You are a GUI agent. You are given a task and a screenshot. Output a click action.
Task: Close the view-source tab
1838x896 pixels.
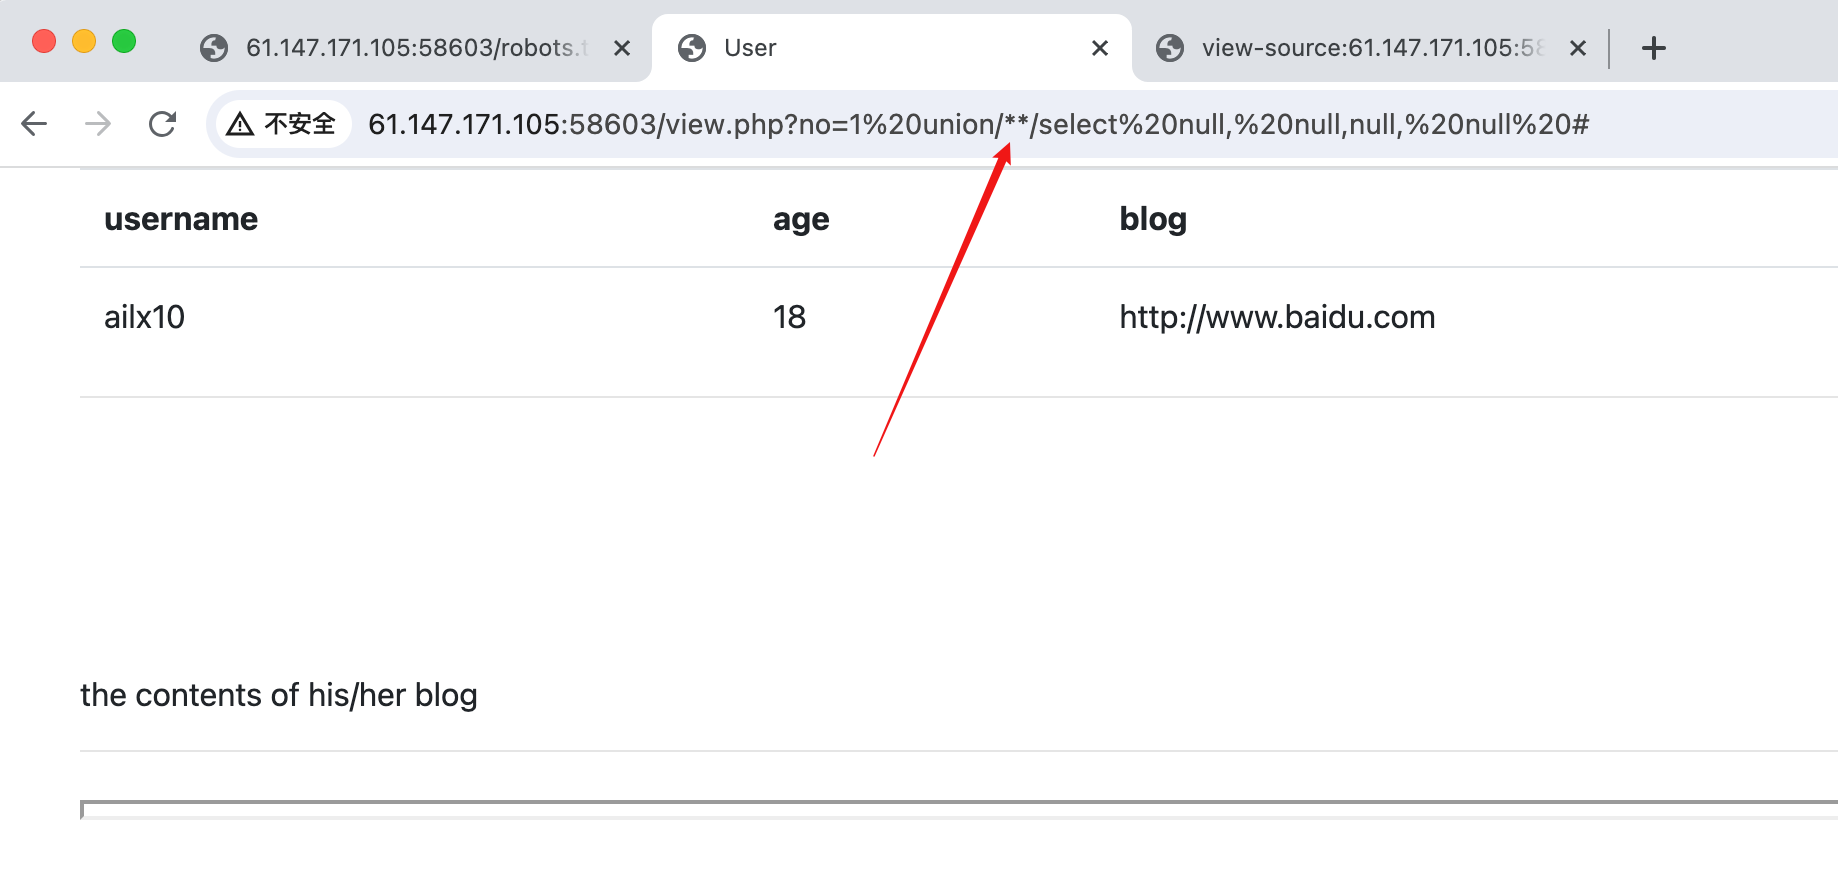pyautogui.click(x=1578, y=48)
